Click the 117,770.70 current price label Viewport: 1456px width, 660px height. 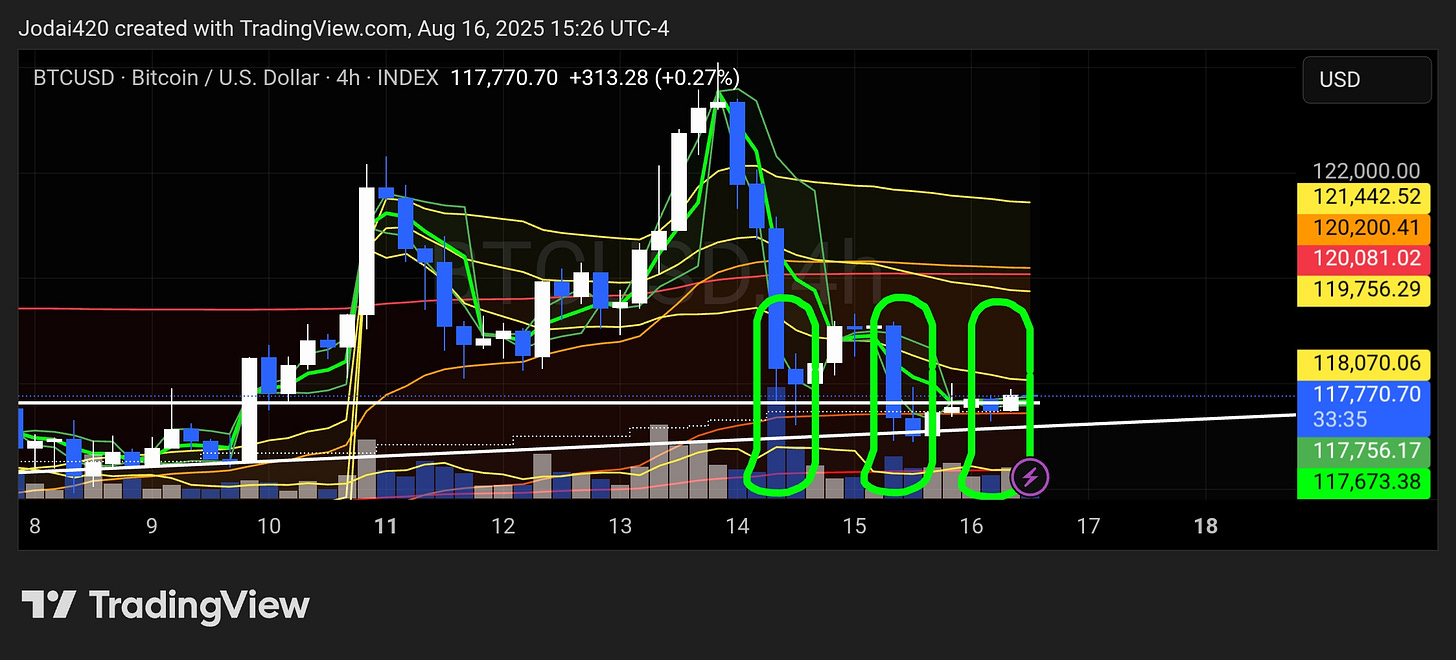coord(1366,406)
